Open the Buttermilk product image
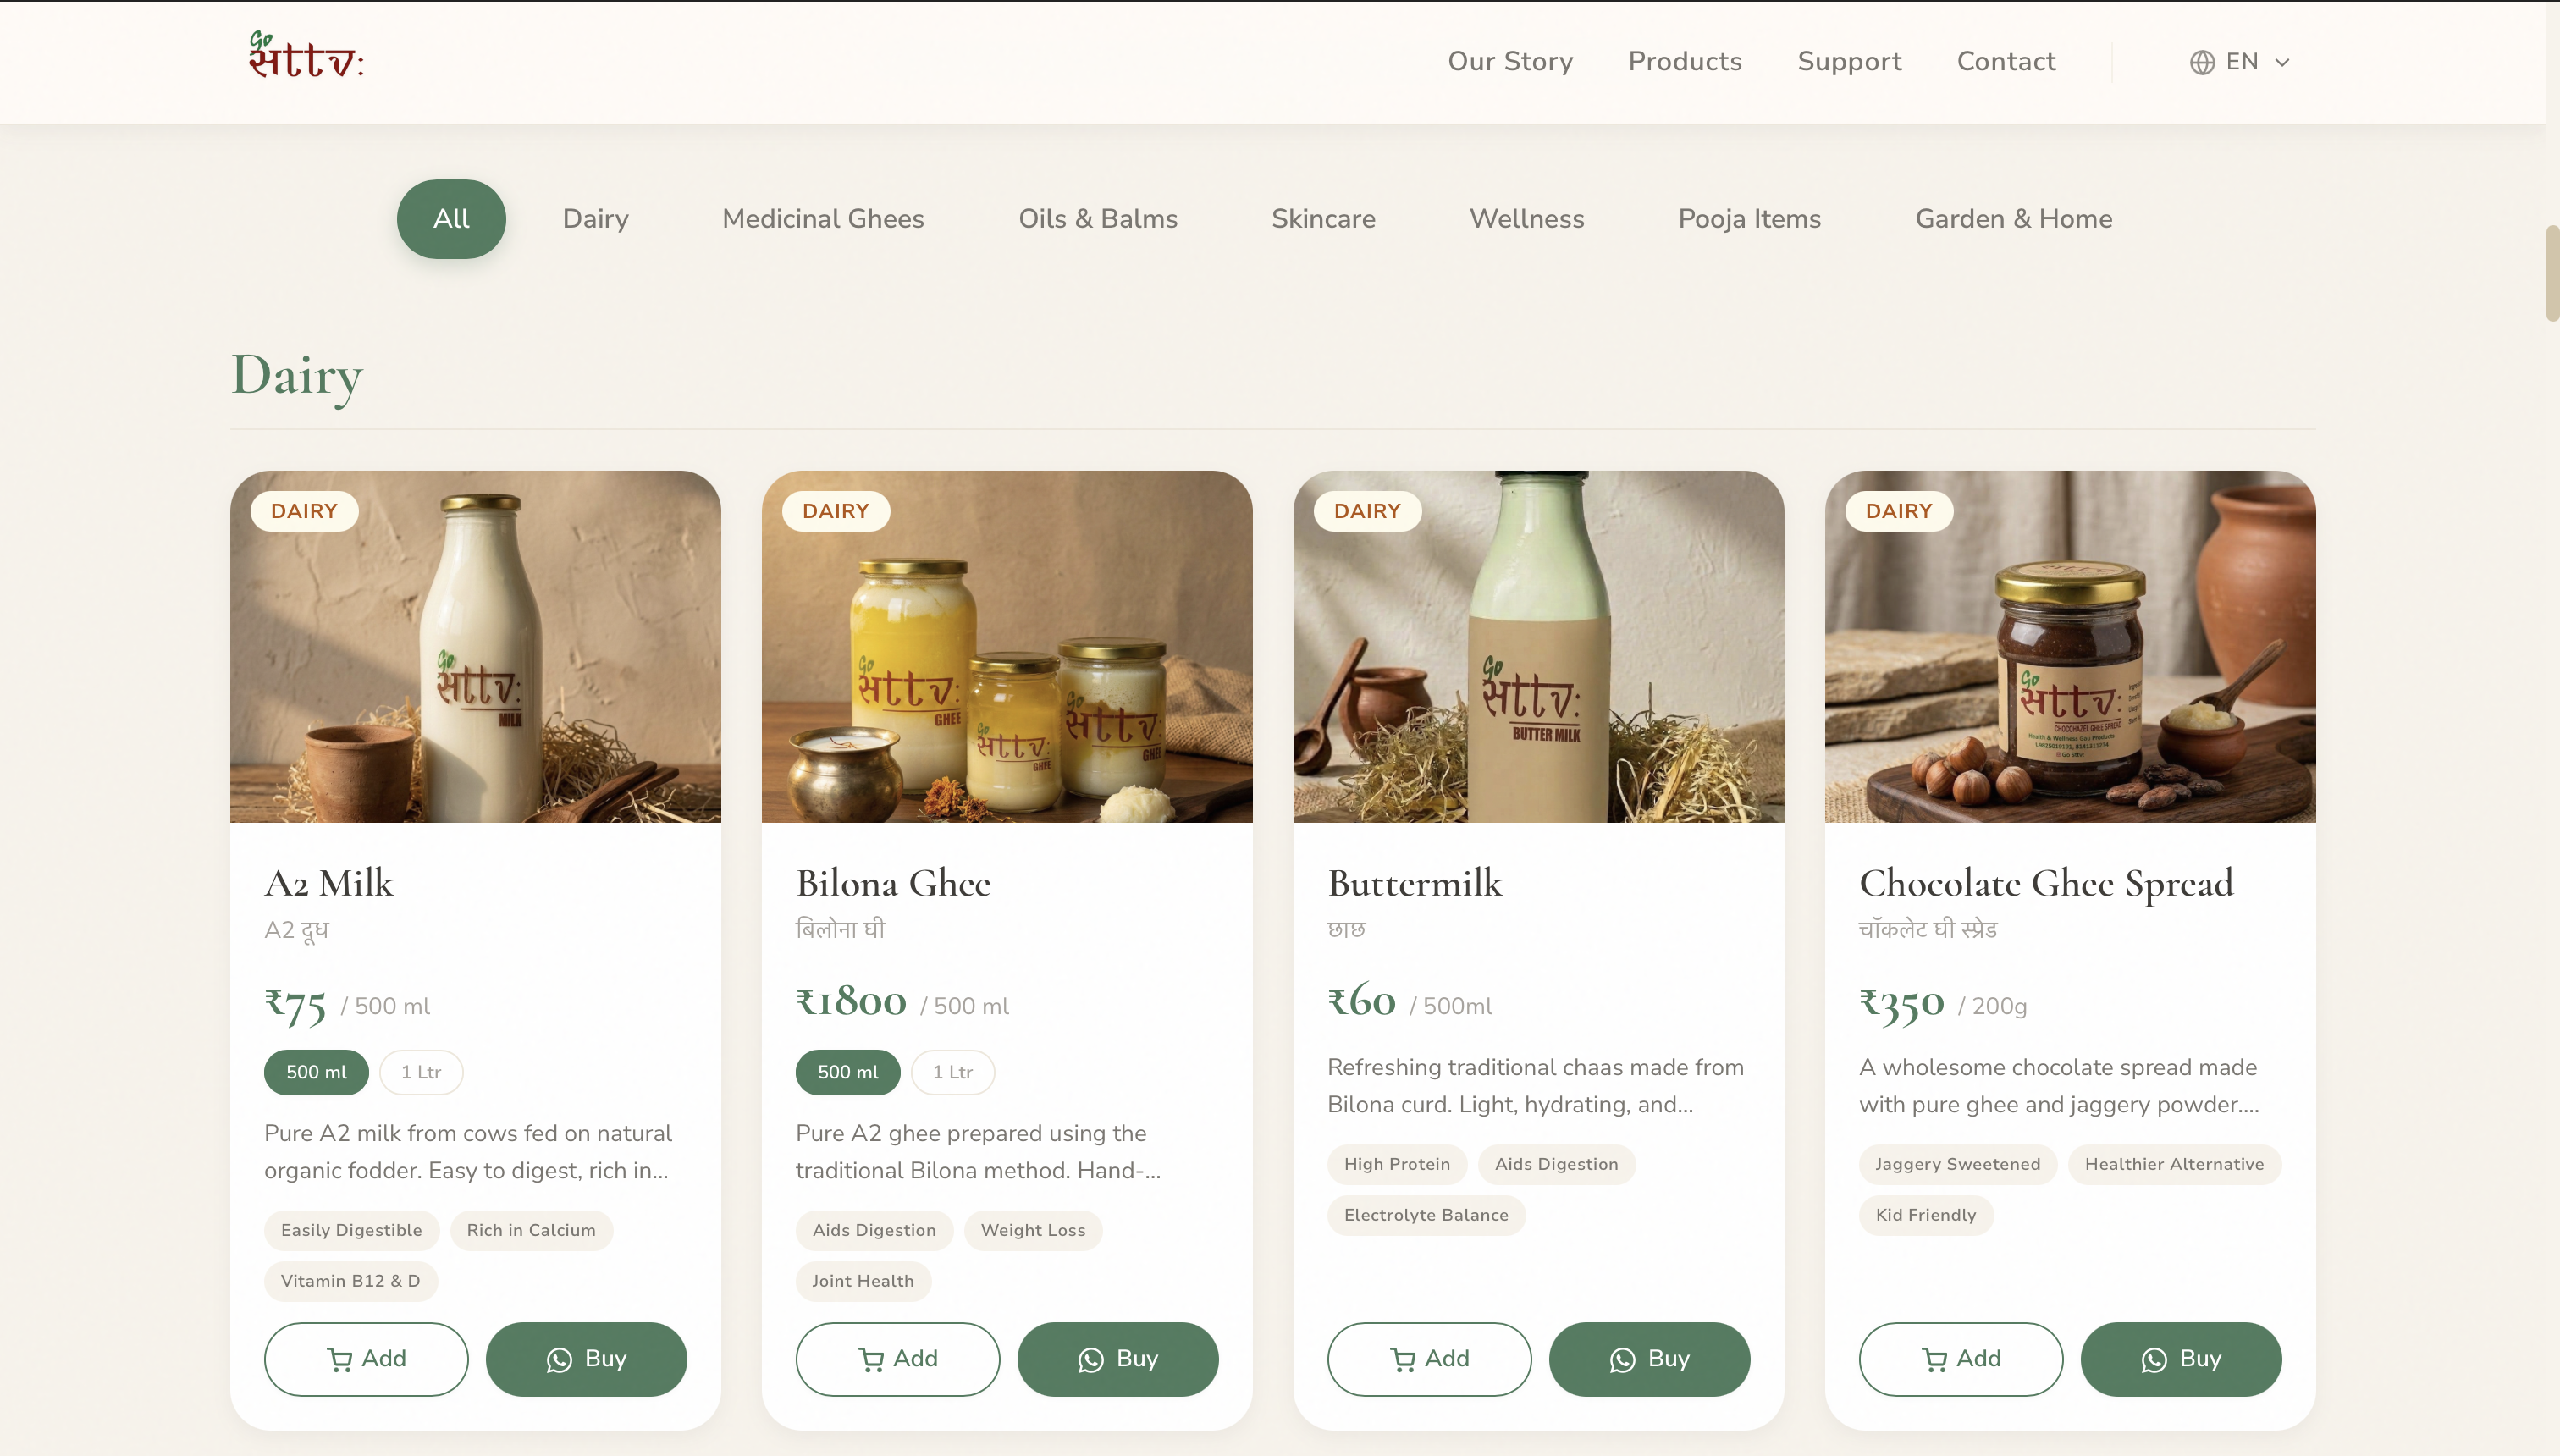2560x1456 pixels. click(x=1538, y=646)
